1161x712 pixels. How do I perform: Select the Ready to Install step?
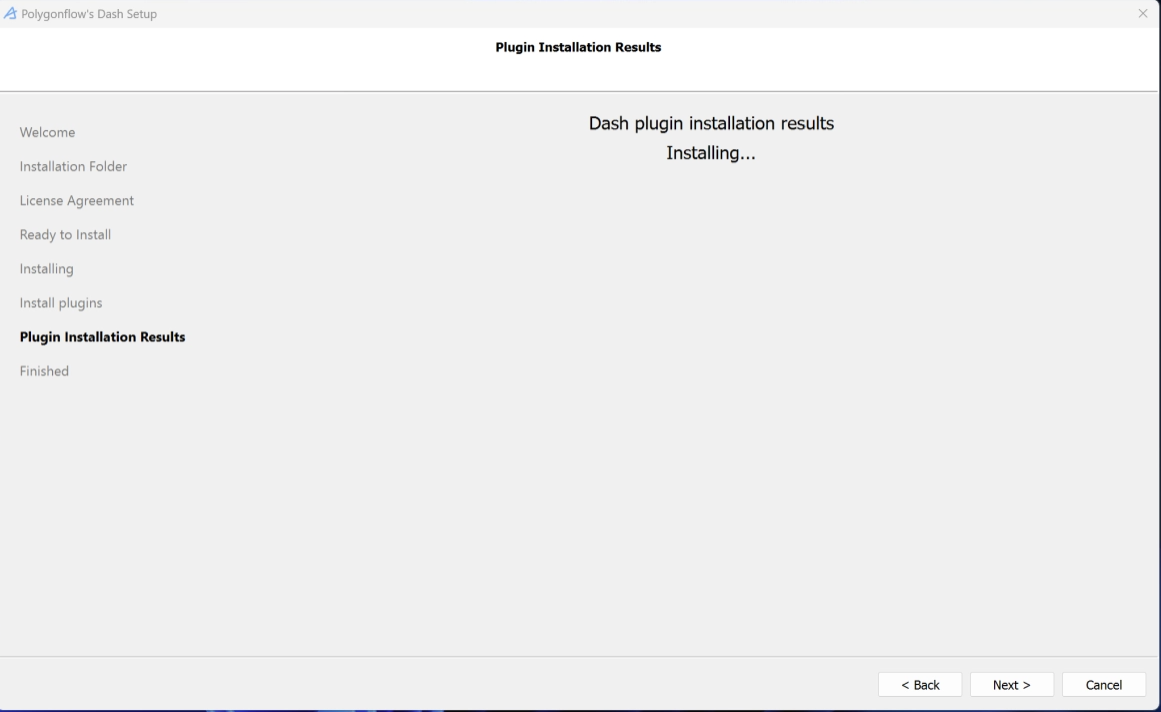click(65, 234)
